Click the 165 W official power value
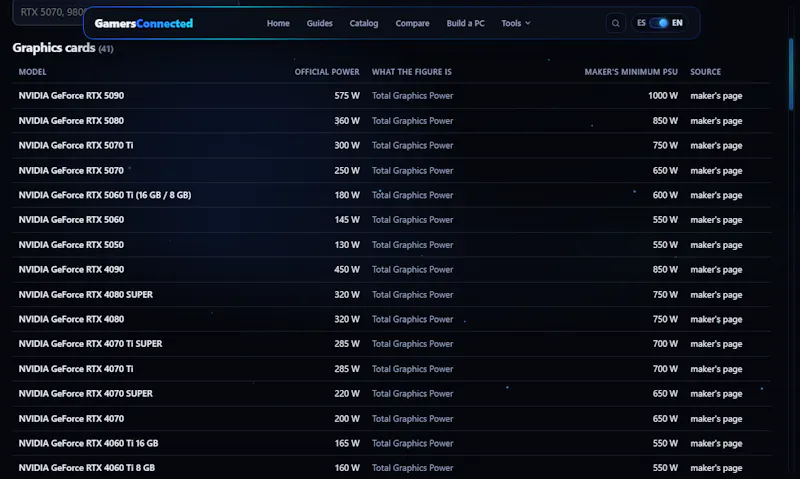Screen dimensions: 800x479 (x=347, y=443)
